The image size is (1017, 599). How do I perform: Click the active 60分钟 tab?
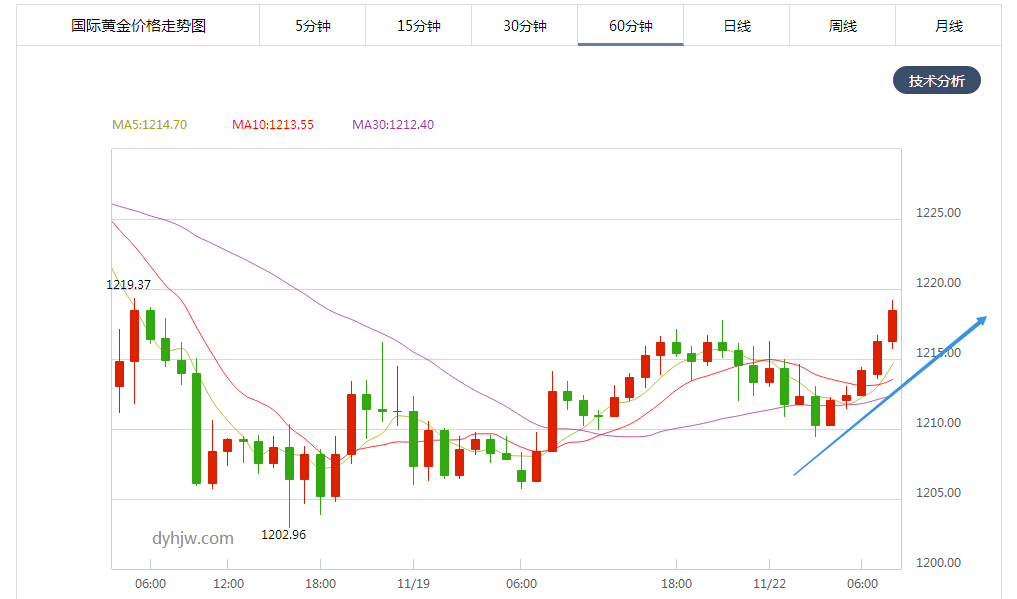click(630, 26)
